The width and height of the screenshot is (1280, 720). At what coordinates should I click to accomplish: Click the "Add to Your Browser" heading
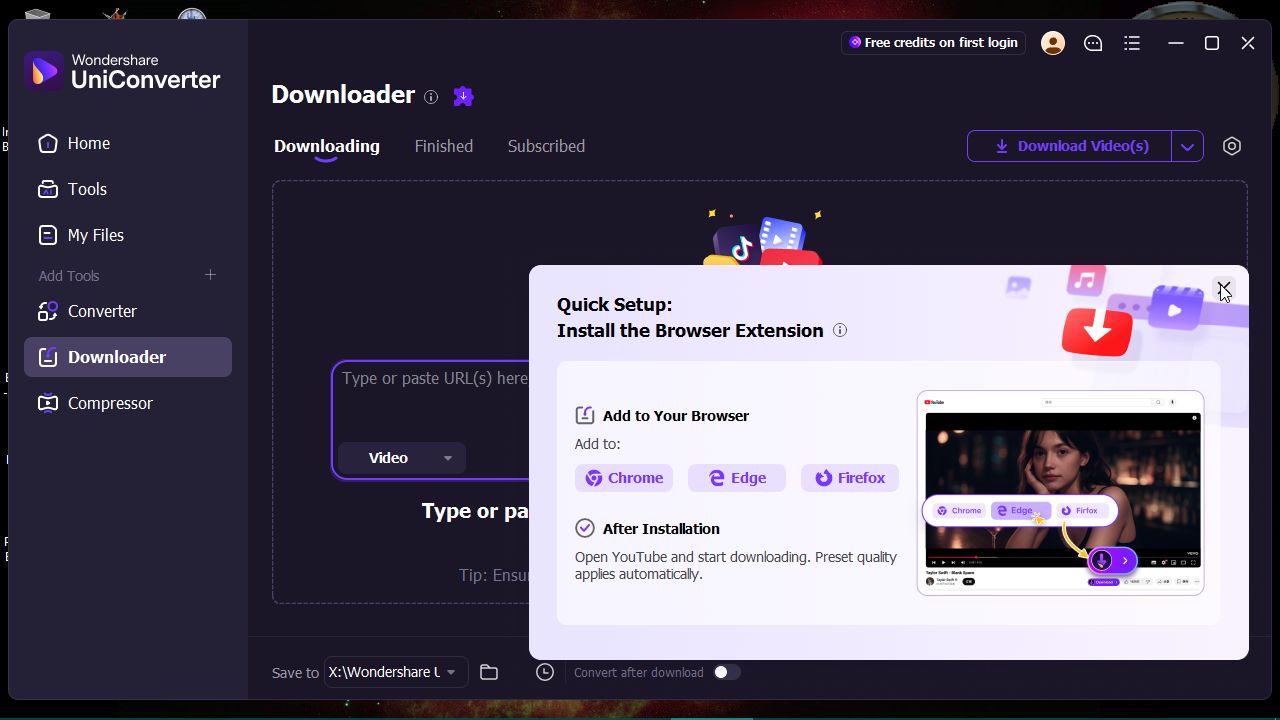click(x=676, y=416)
